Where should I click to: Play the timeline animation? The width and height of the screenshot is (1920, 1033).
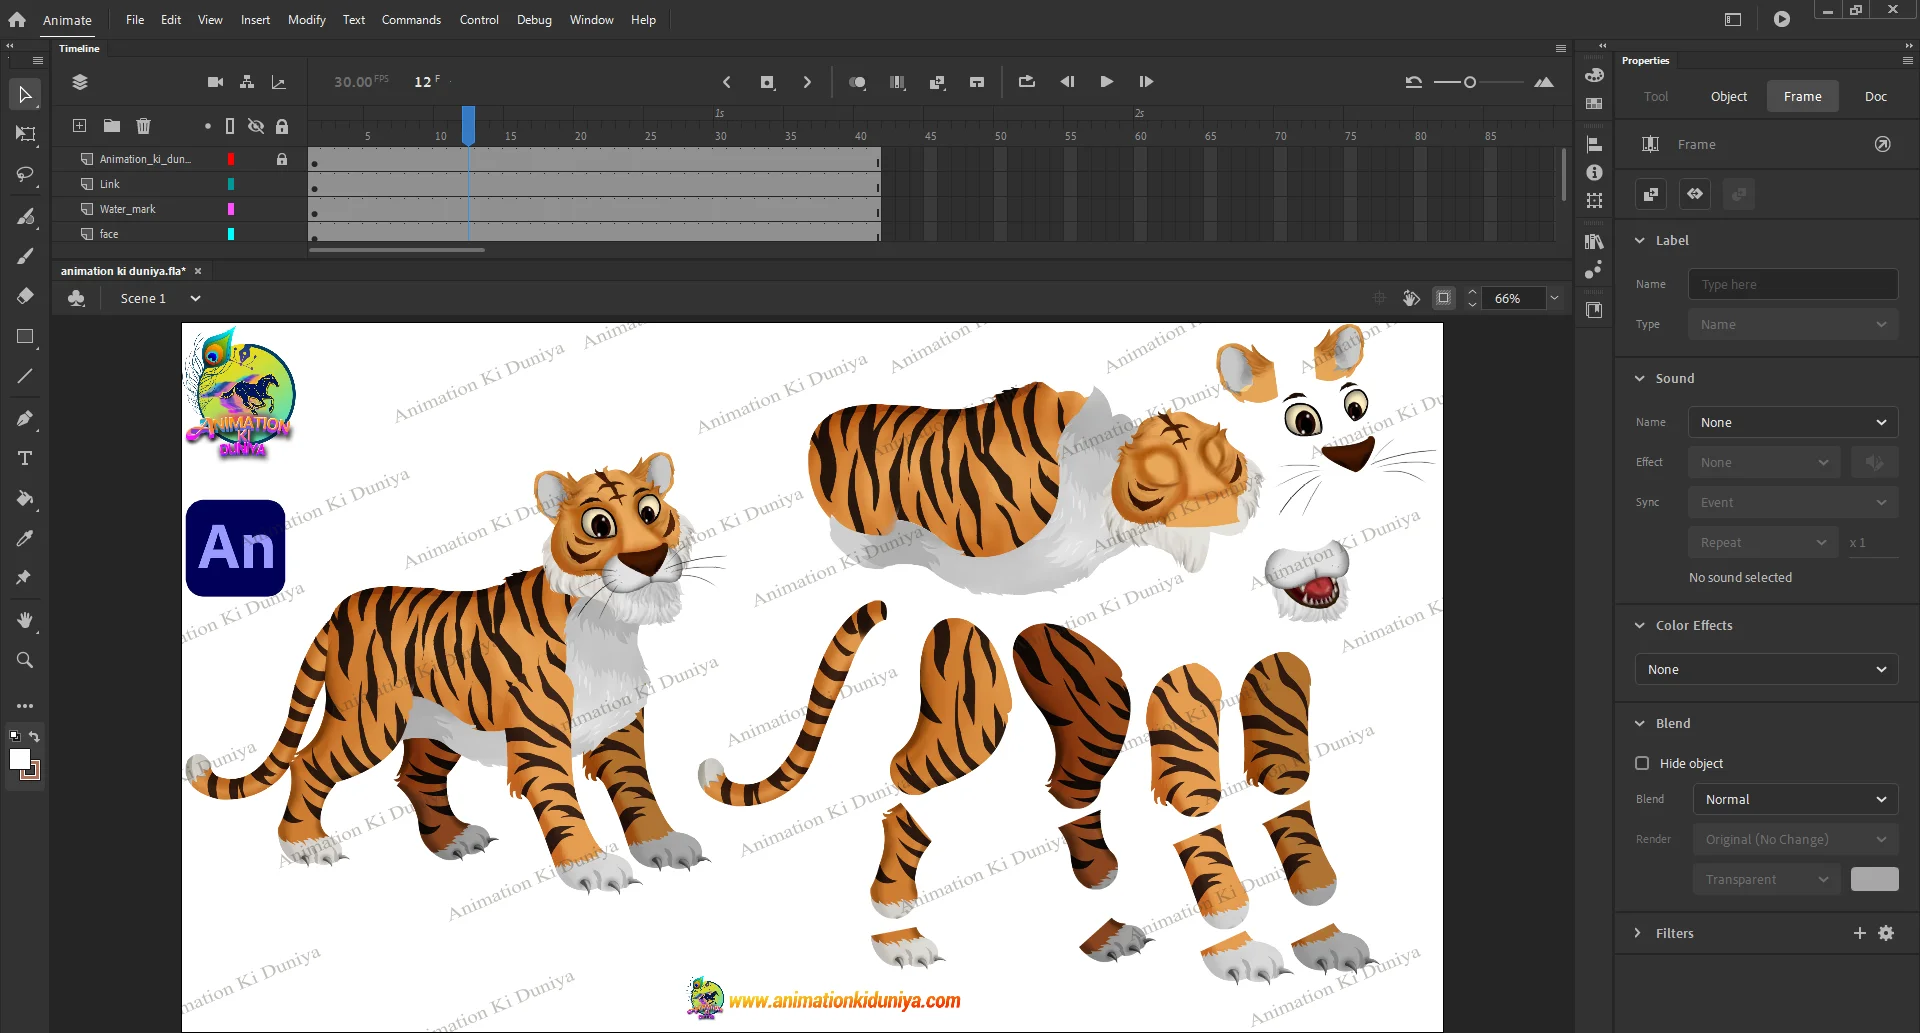click(1106, 82)
